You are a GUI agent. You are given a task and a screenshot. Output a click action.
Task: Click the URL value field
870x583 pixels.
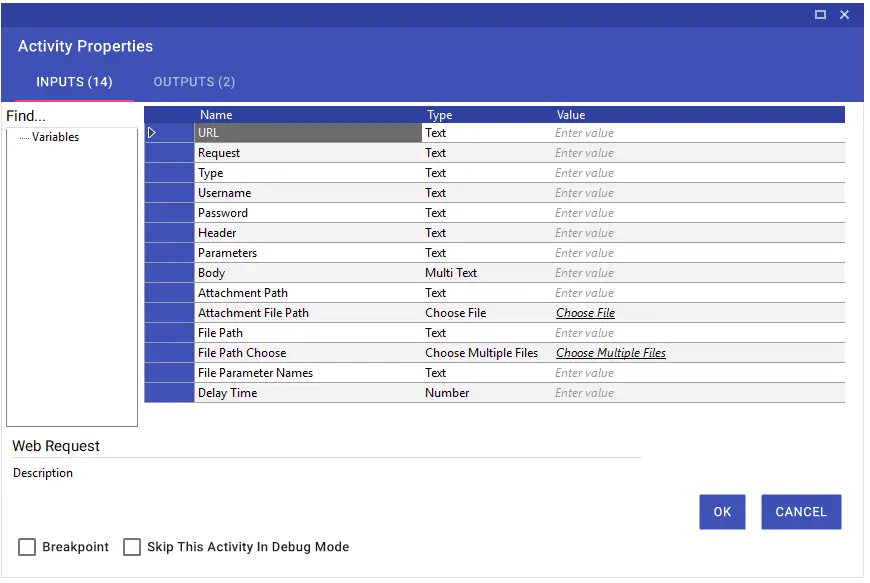(x=698, y=133)
